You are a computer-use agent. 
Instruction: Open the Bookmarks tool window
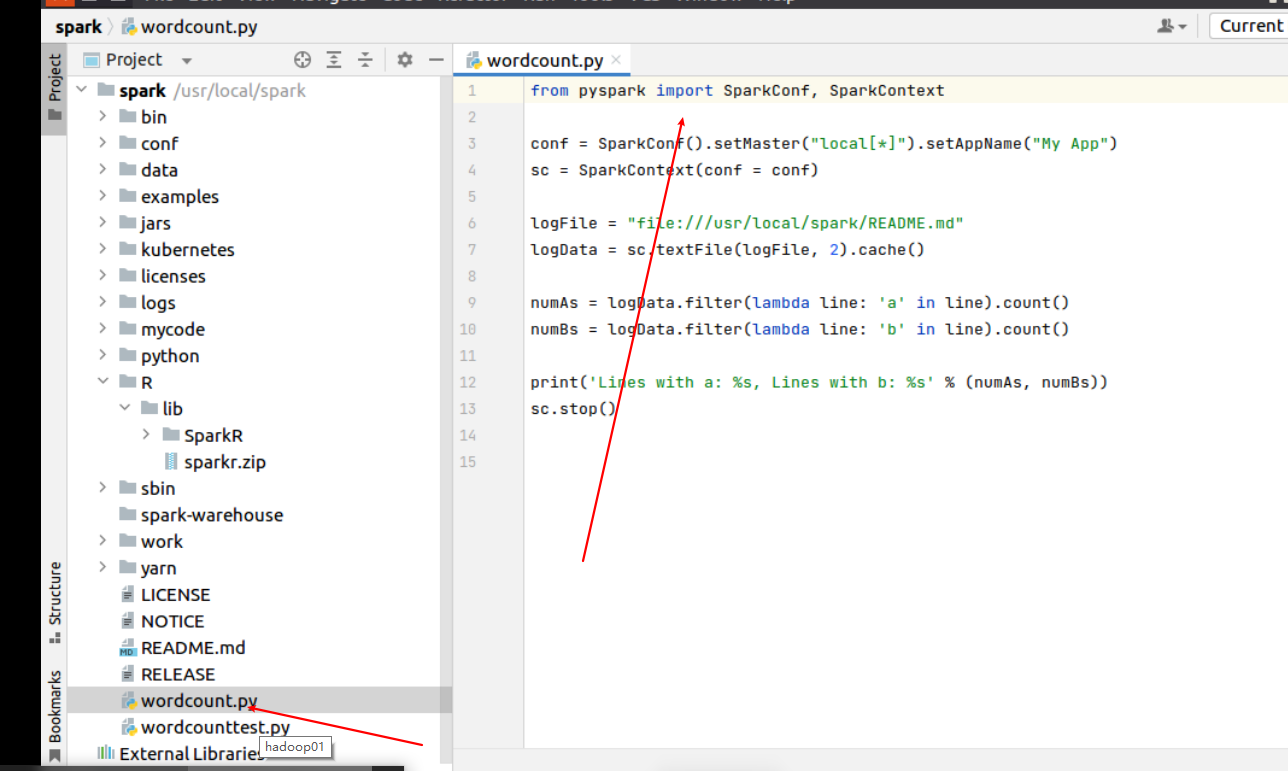click(x=54, y=715)
